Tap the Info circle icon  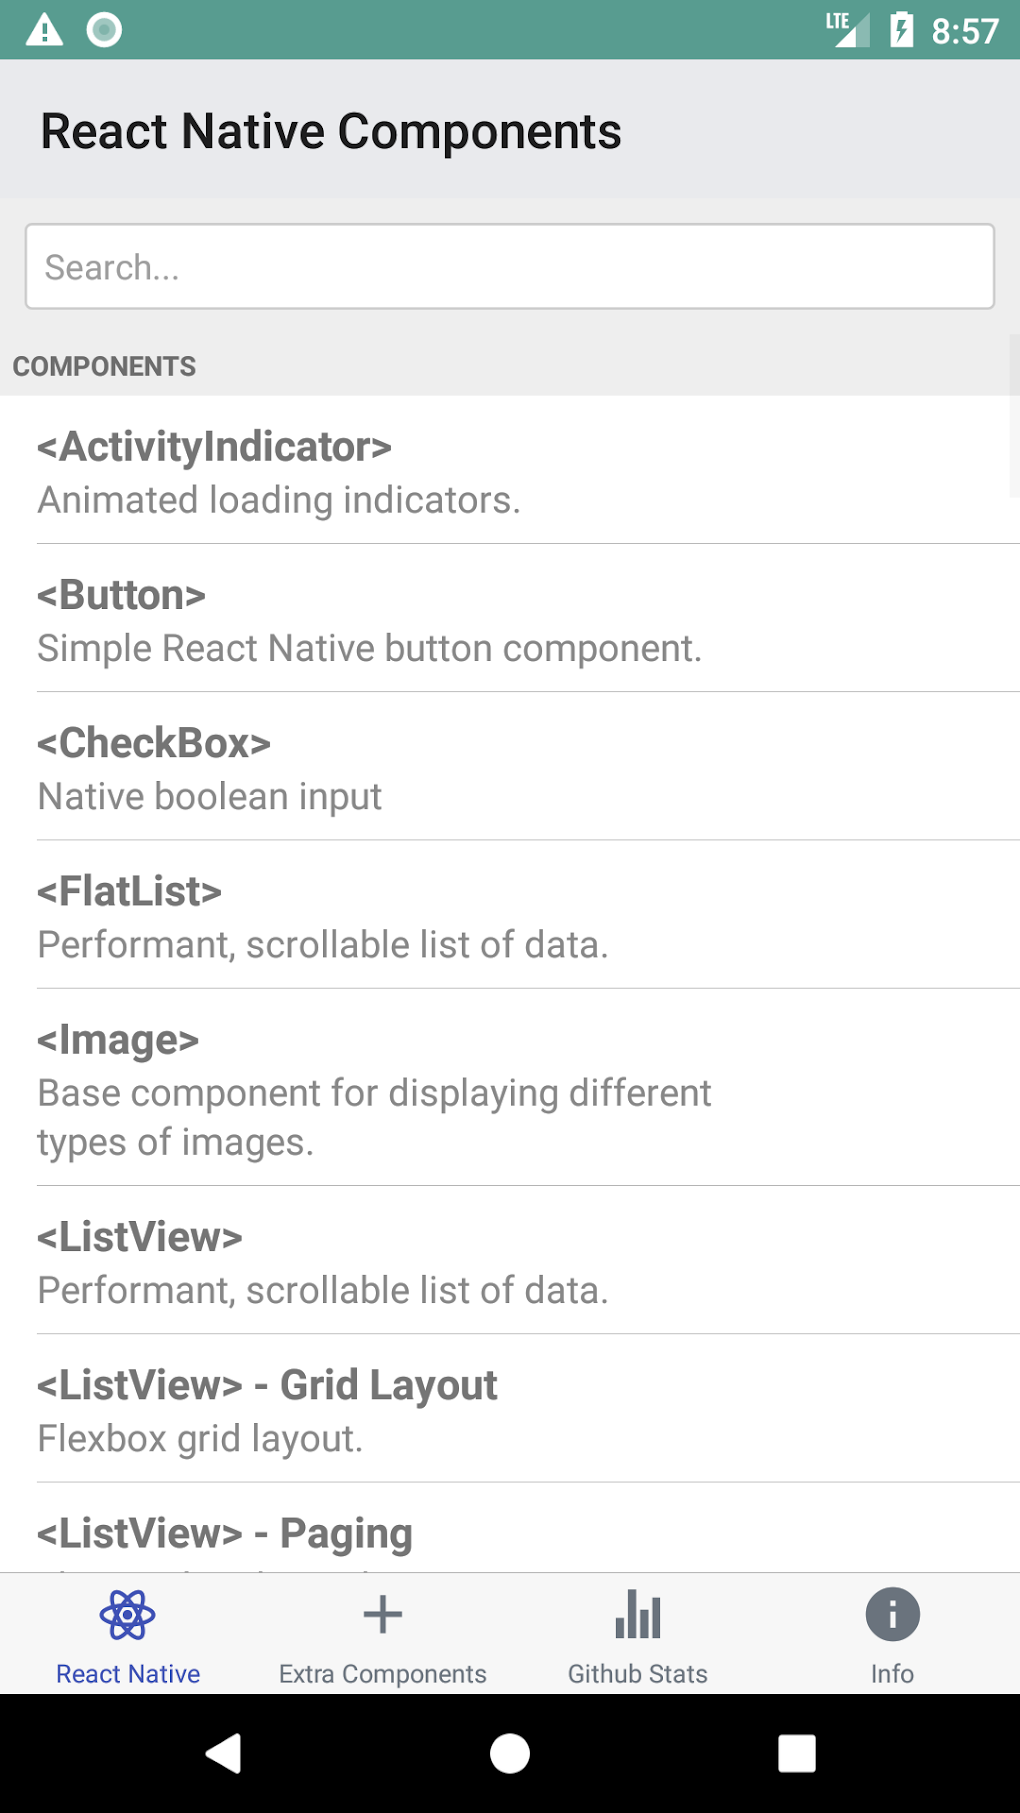coord(891,1612)
